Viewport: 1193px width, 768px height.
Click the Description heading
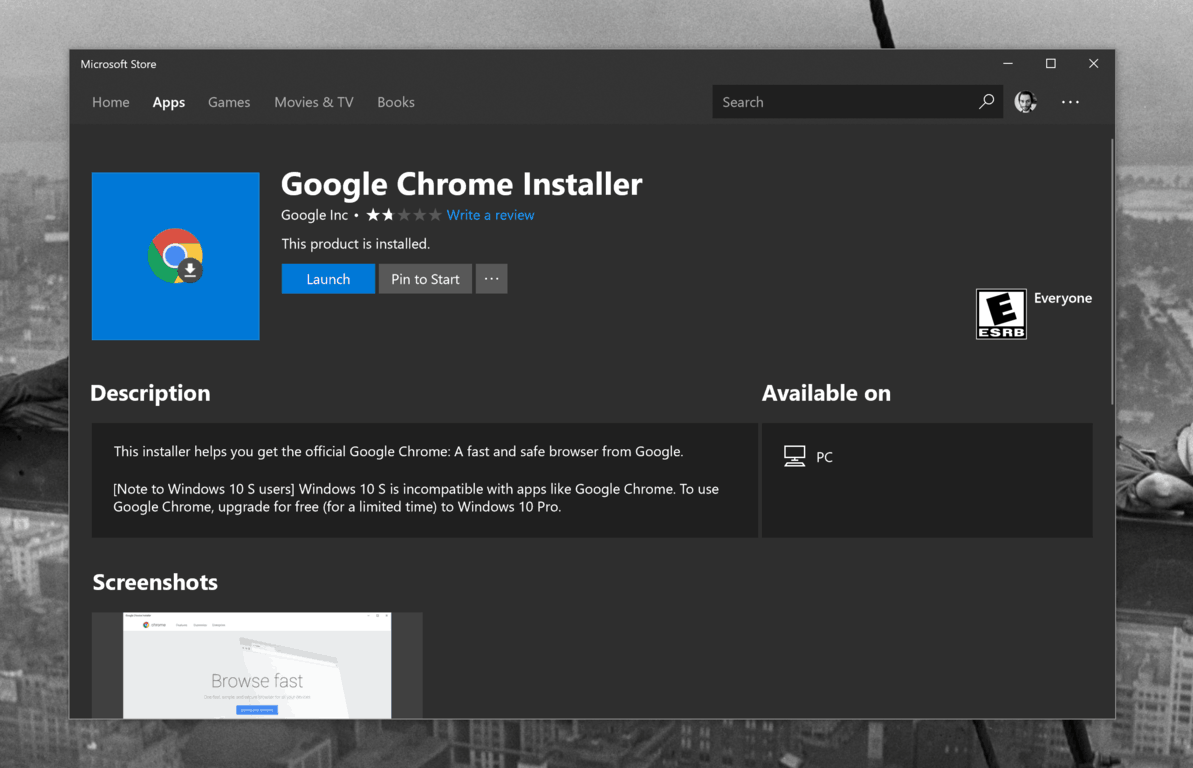coord(150,393)
